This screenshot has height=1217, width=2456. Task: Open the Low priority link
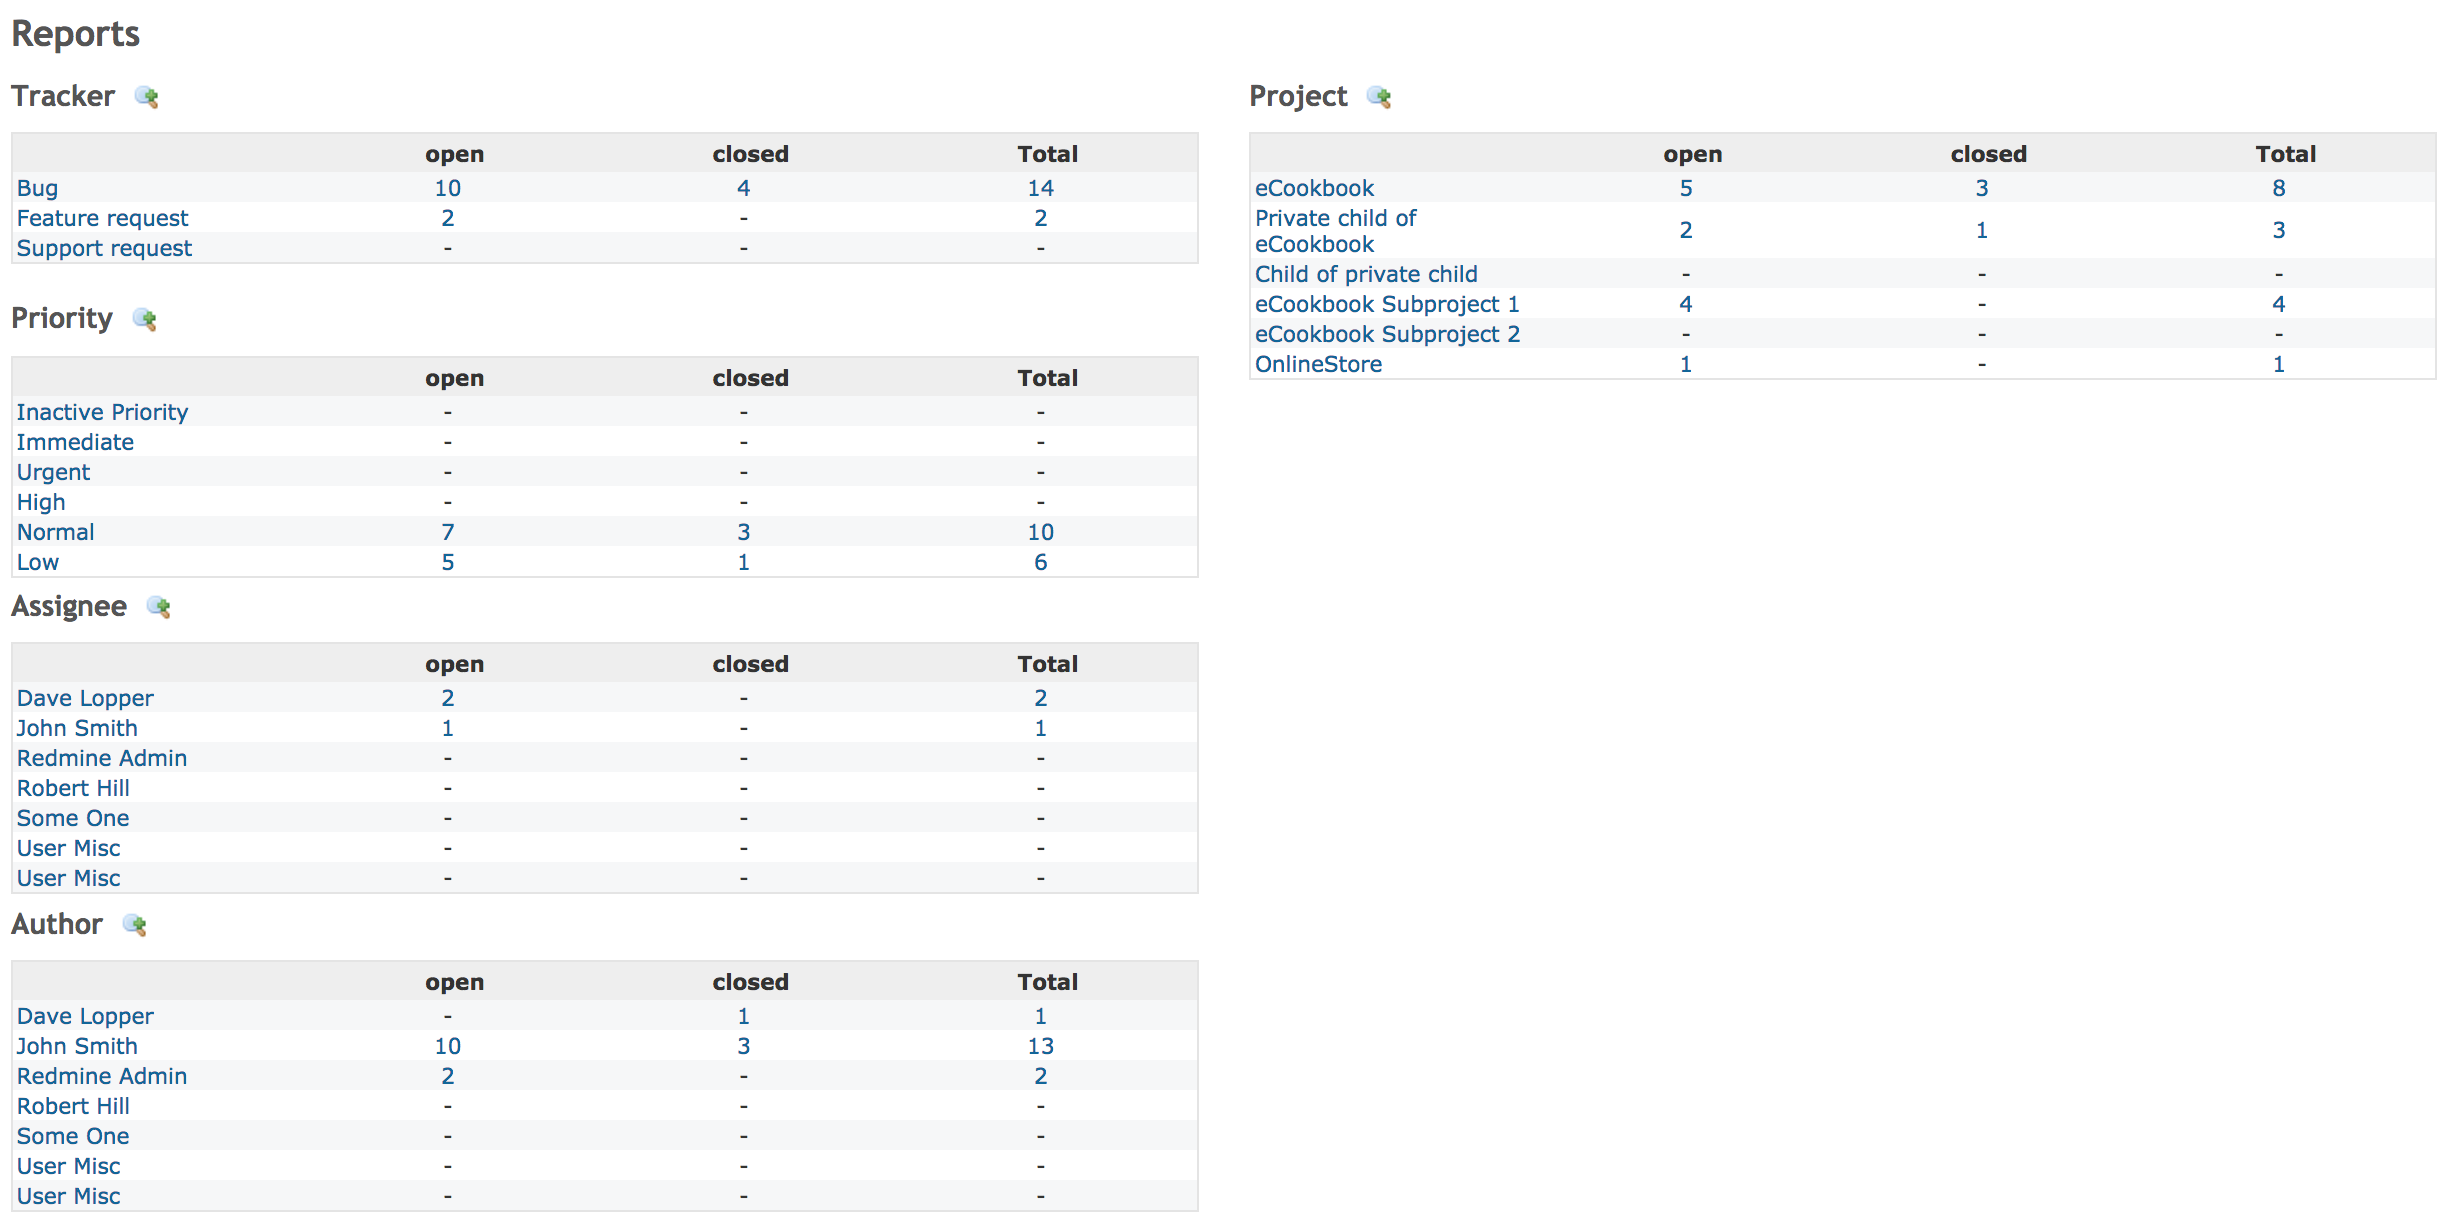click(38, 562)
